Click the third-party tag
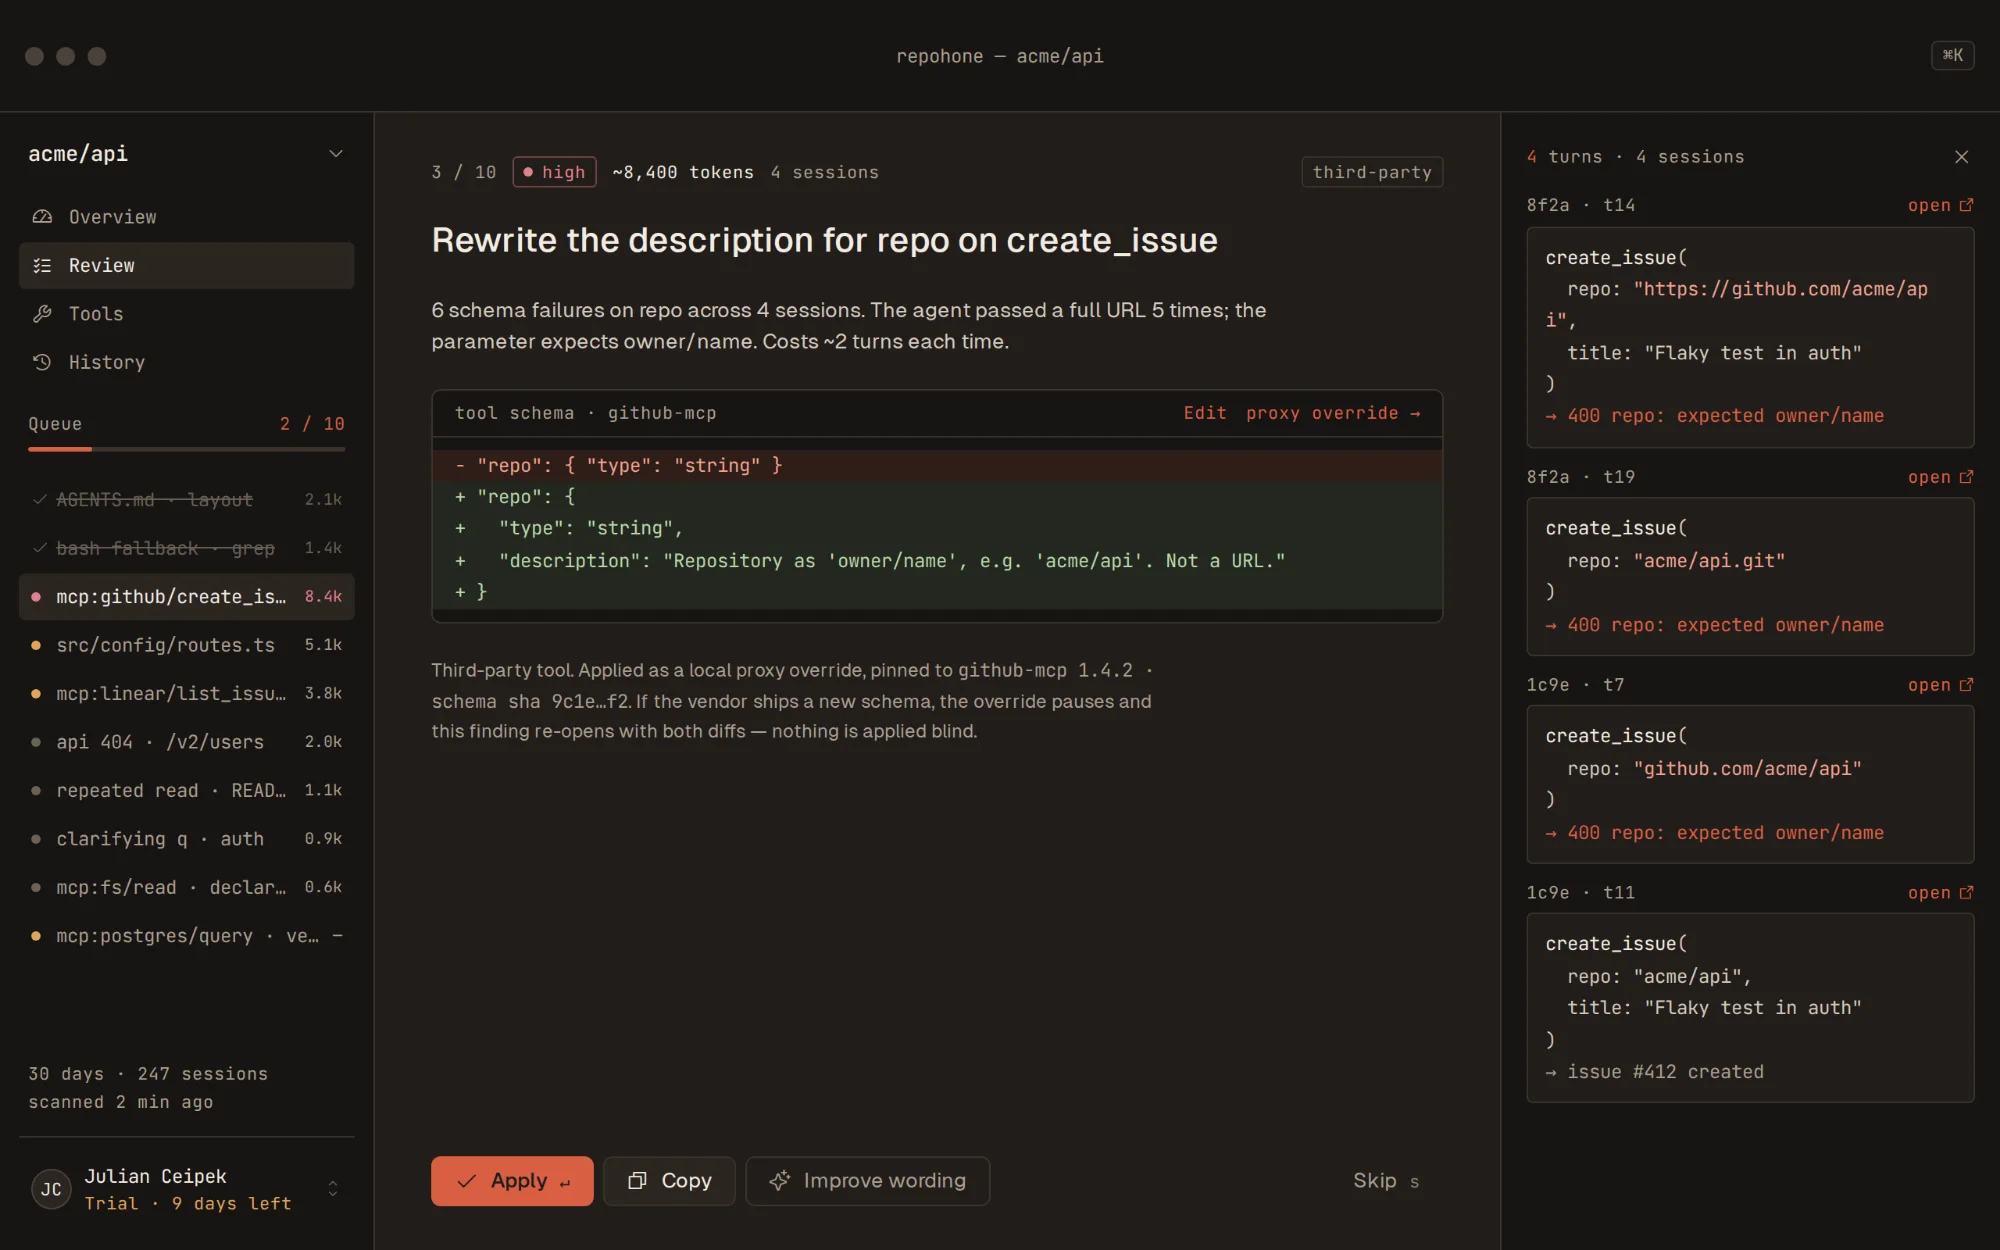2000x1250 pixels. (x=1372, y=172)
